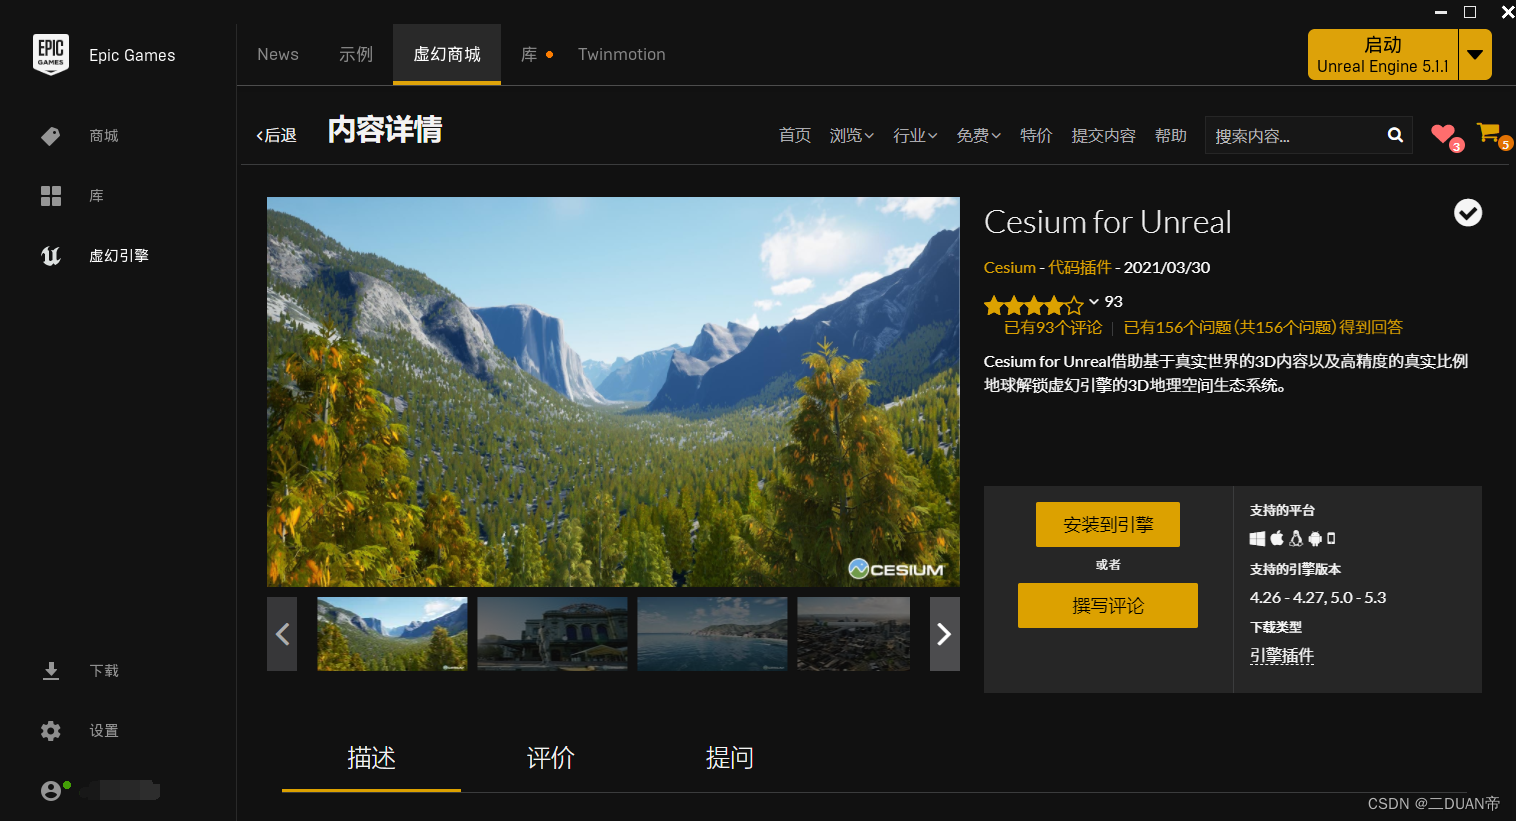The image size is (1516, 821).
Task: Toggle the owned checkmark badge on Cesium
Action: [x=1467, y=212]
